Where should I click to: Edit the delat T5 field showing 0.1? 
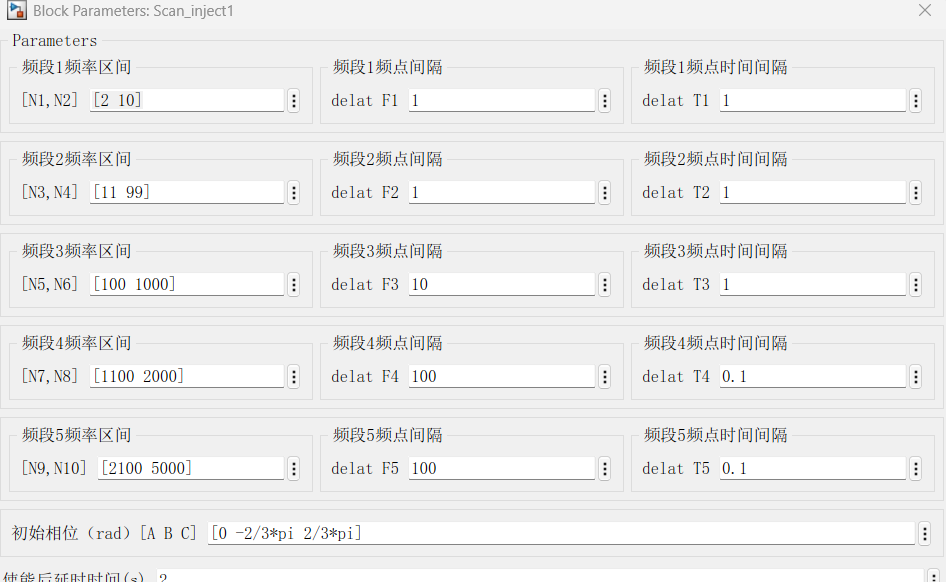[813, 468]
